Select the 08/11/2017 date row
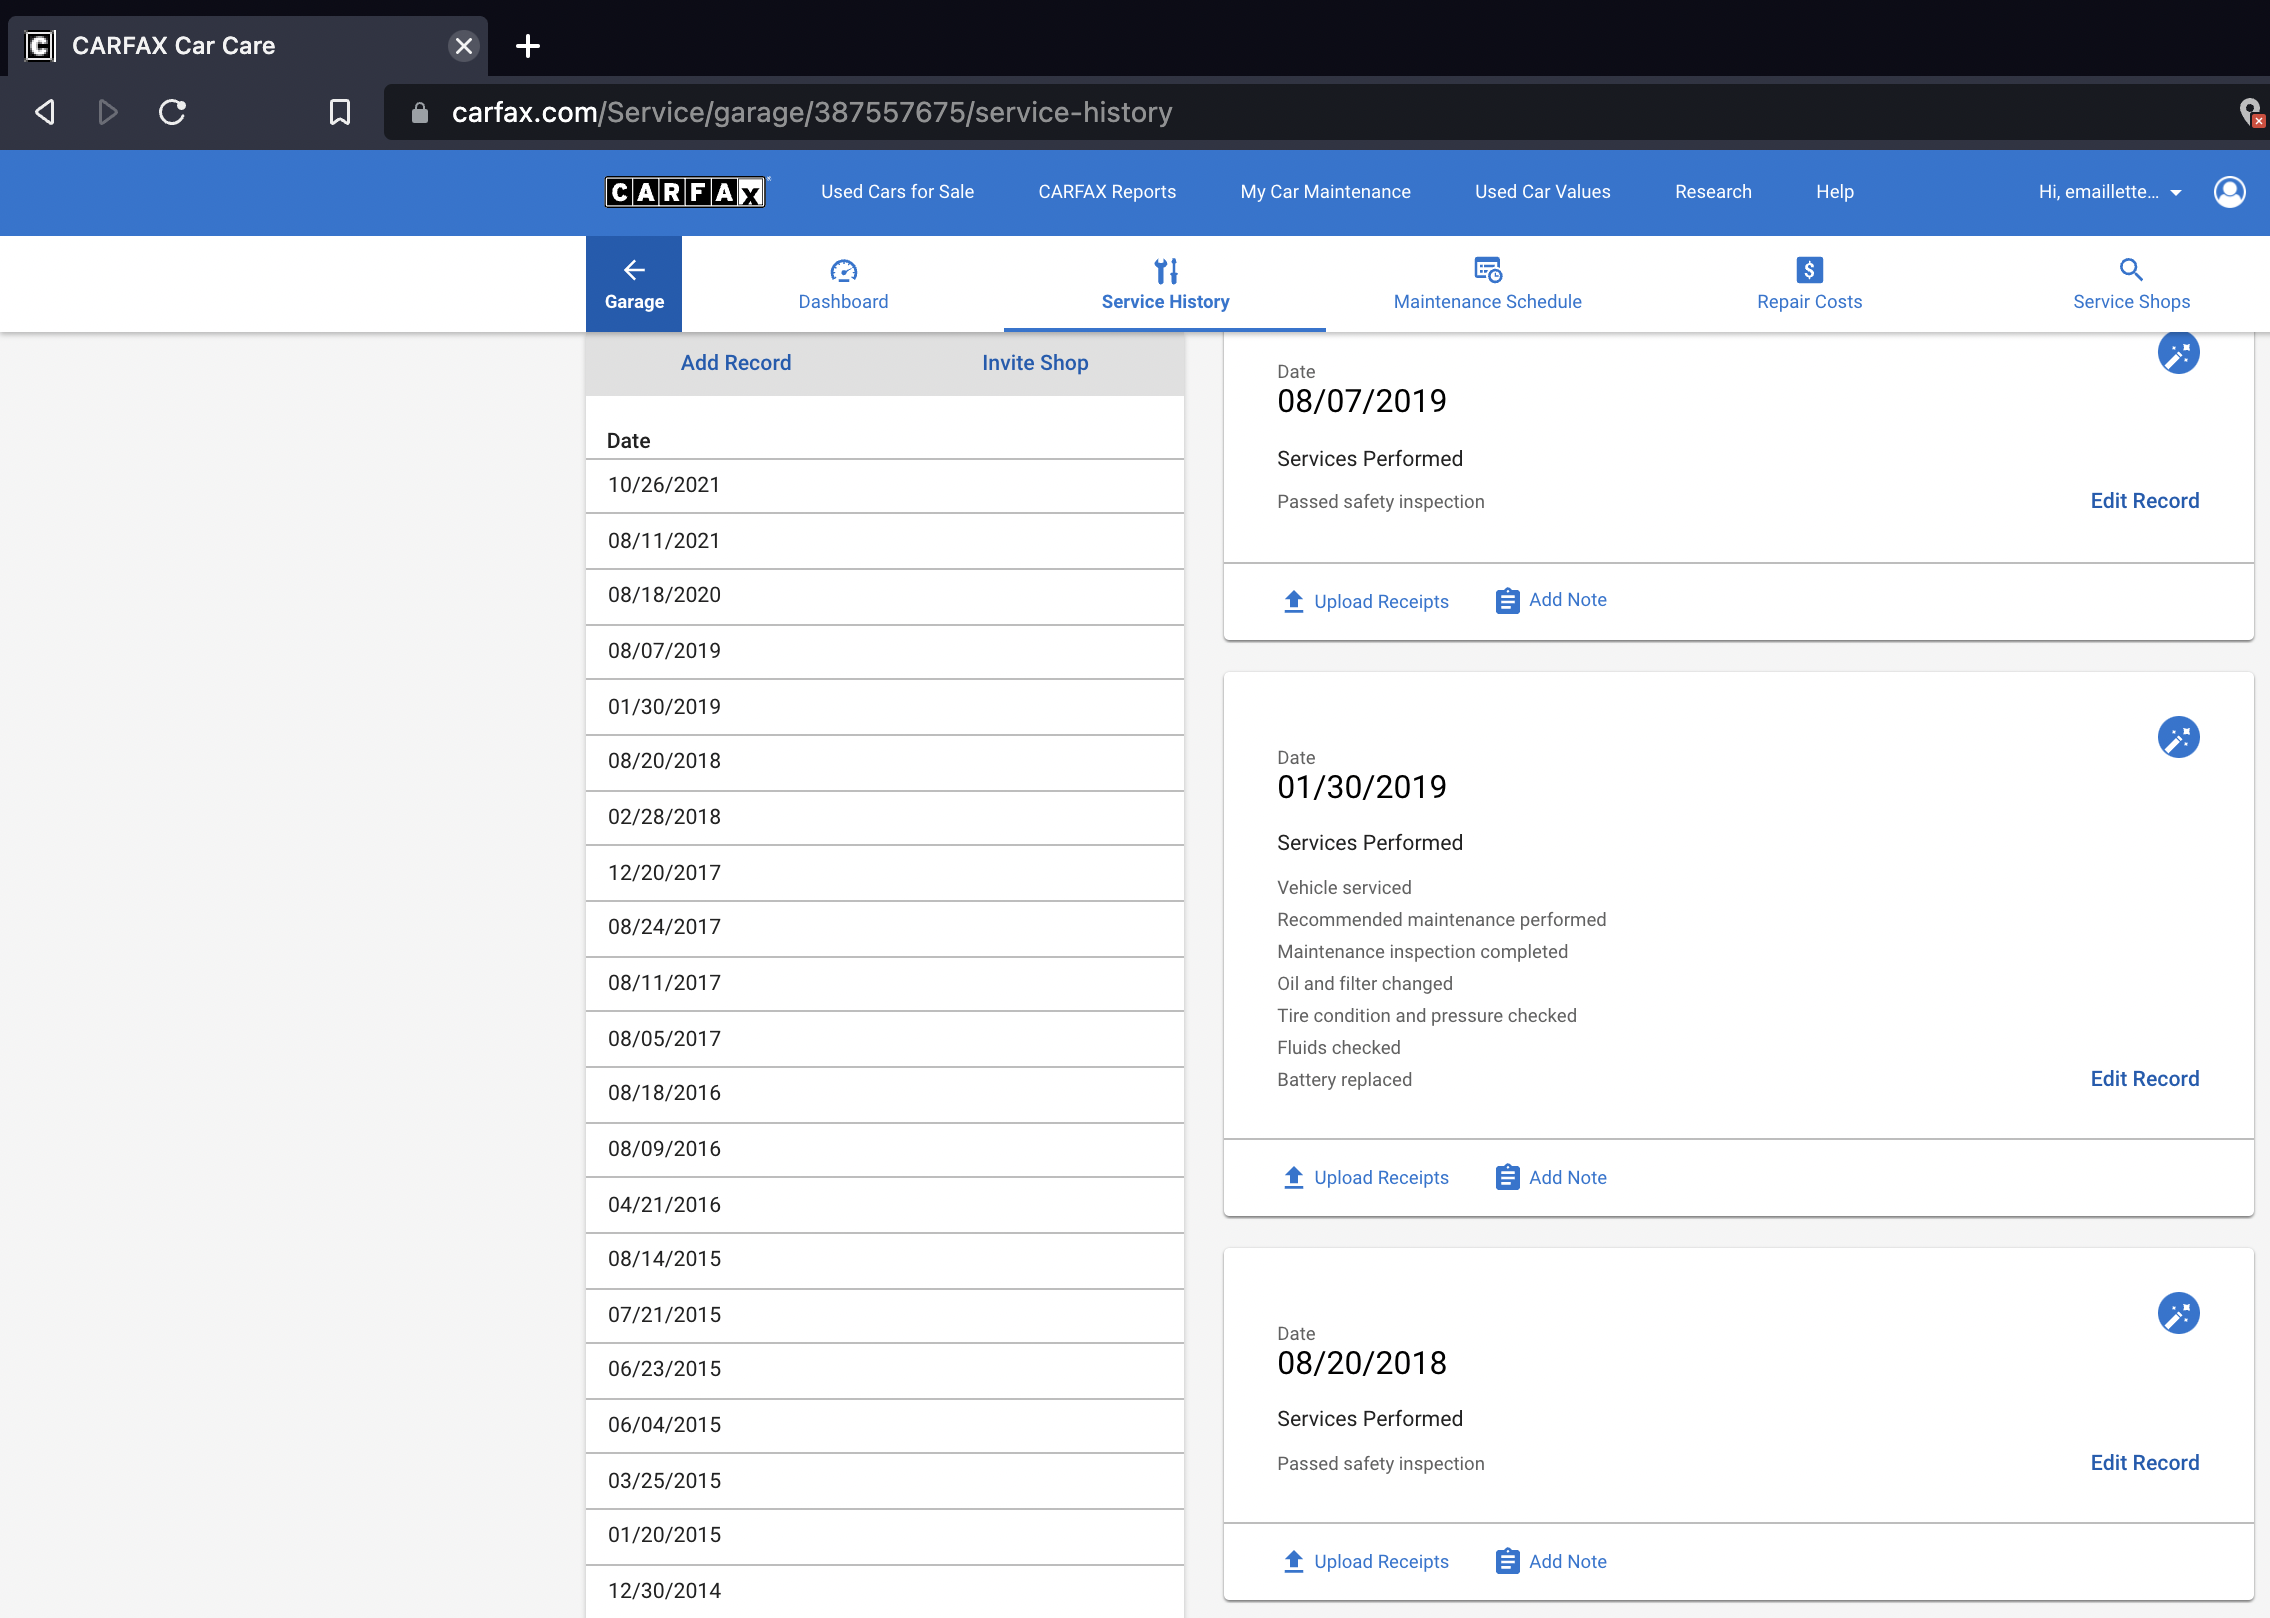The image size is (2270, 1618). coord(885,984)
